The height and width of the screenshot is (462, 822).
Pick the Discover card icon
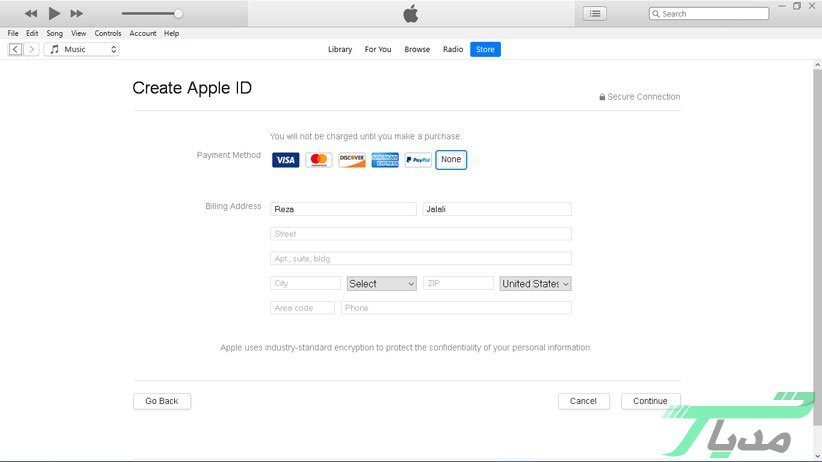click(x=352, y=160)
